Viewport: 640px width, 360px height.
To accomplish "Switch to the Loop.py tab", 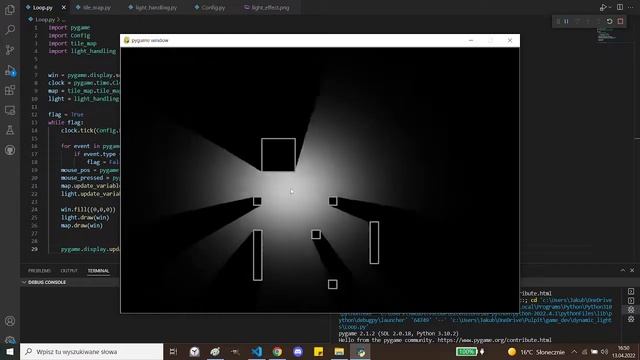I will tap(42, 7).
